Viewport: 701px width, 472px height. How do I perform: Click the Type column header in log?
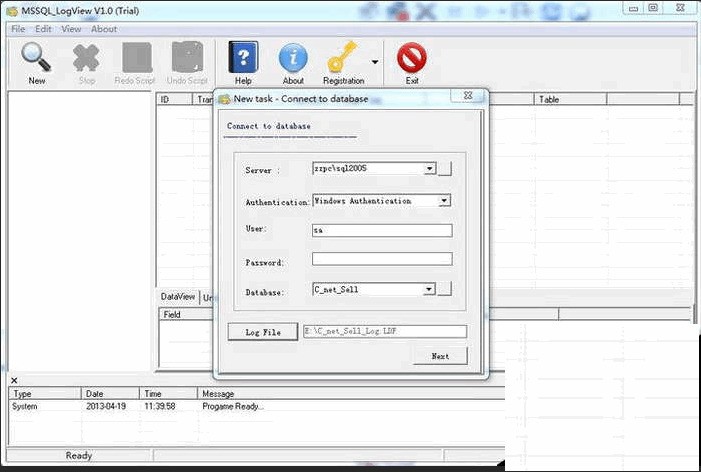click(45, 394)
